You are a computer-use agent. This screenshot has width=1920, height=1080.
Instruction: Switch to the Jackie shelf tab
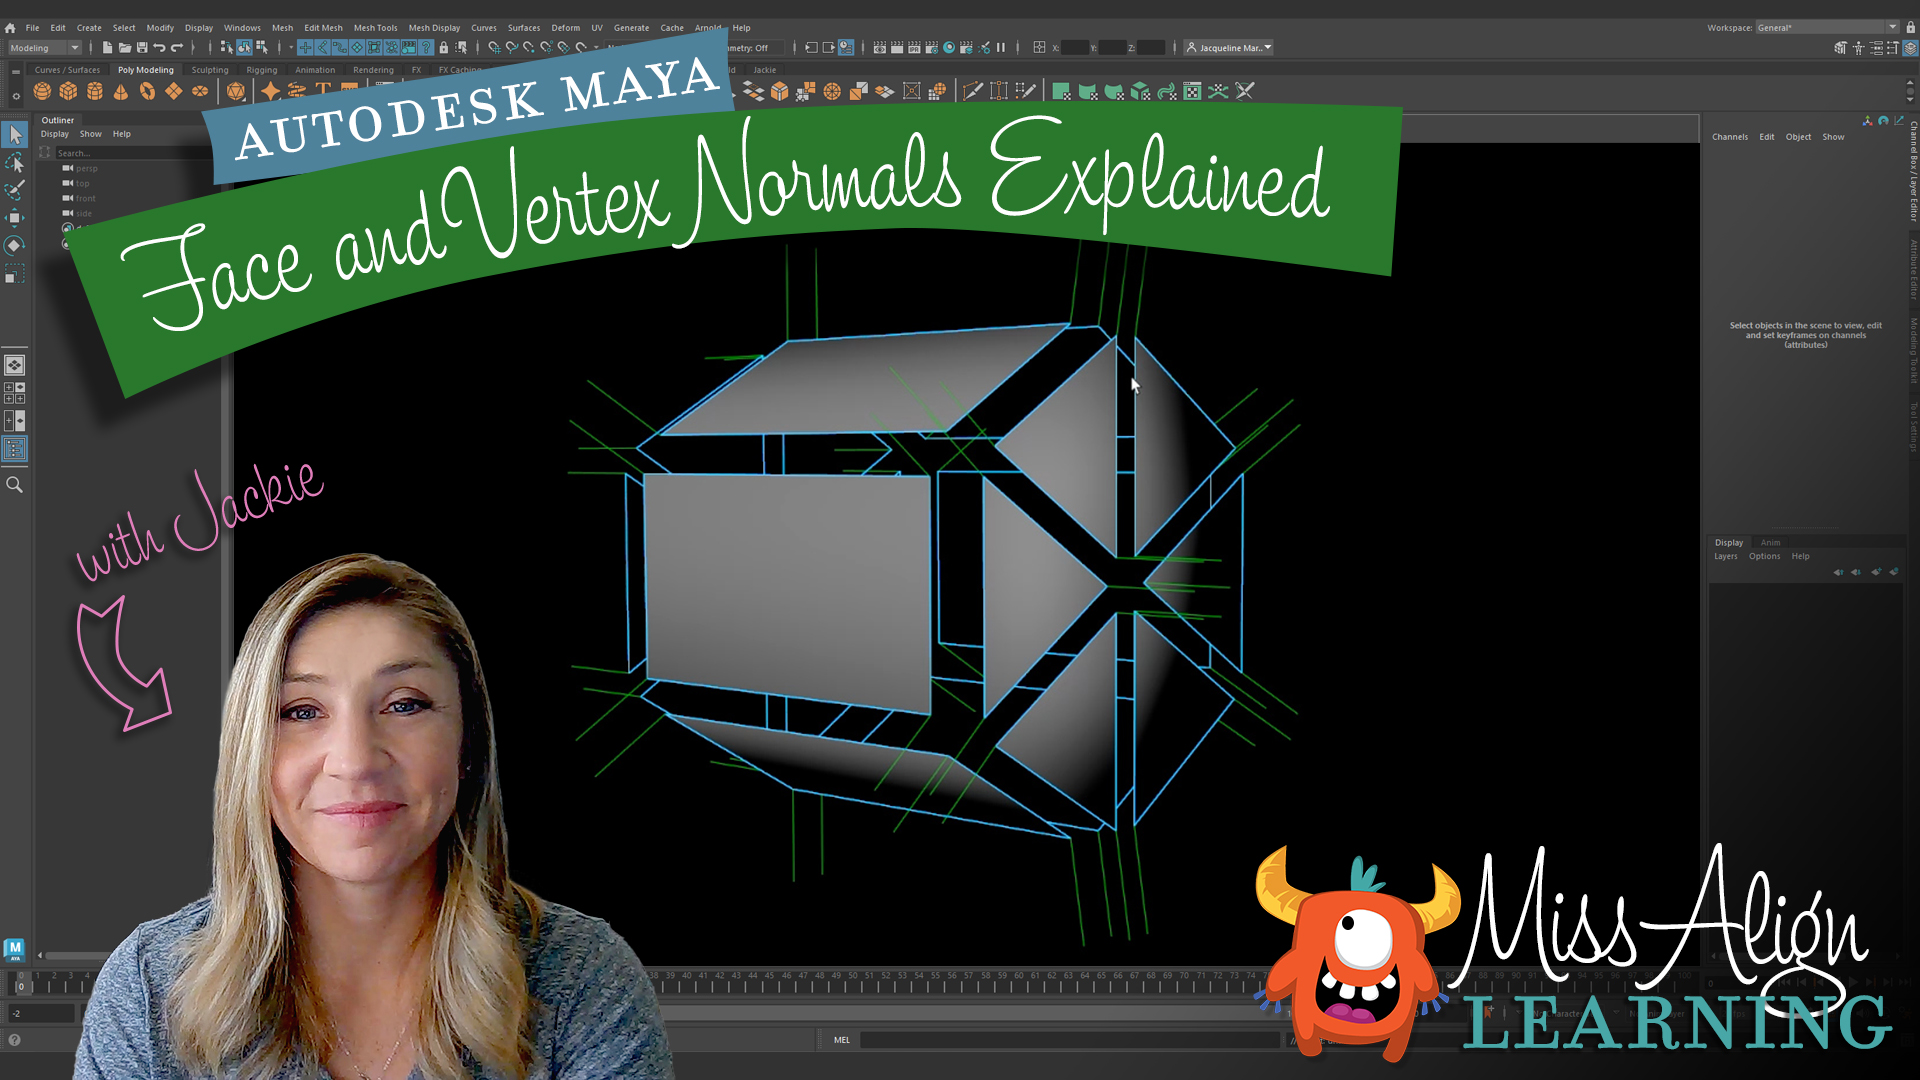coord(765,70)
